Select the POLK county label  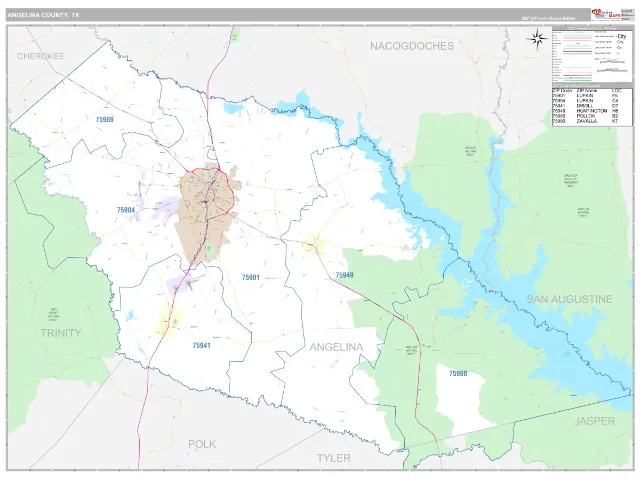(202, 444)
